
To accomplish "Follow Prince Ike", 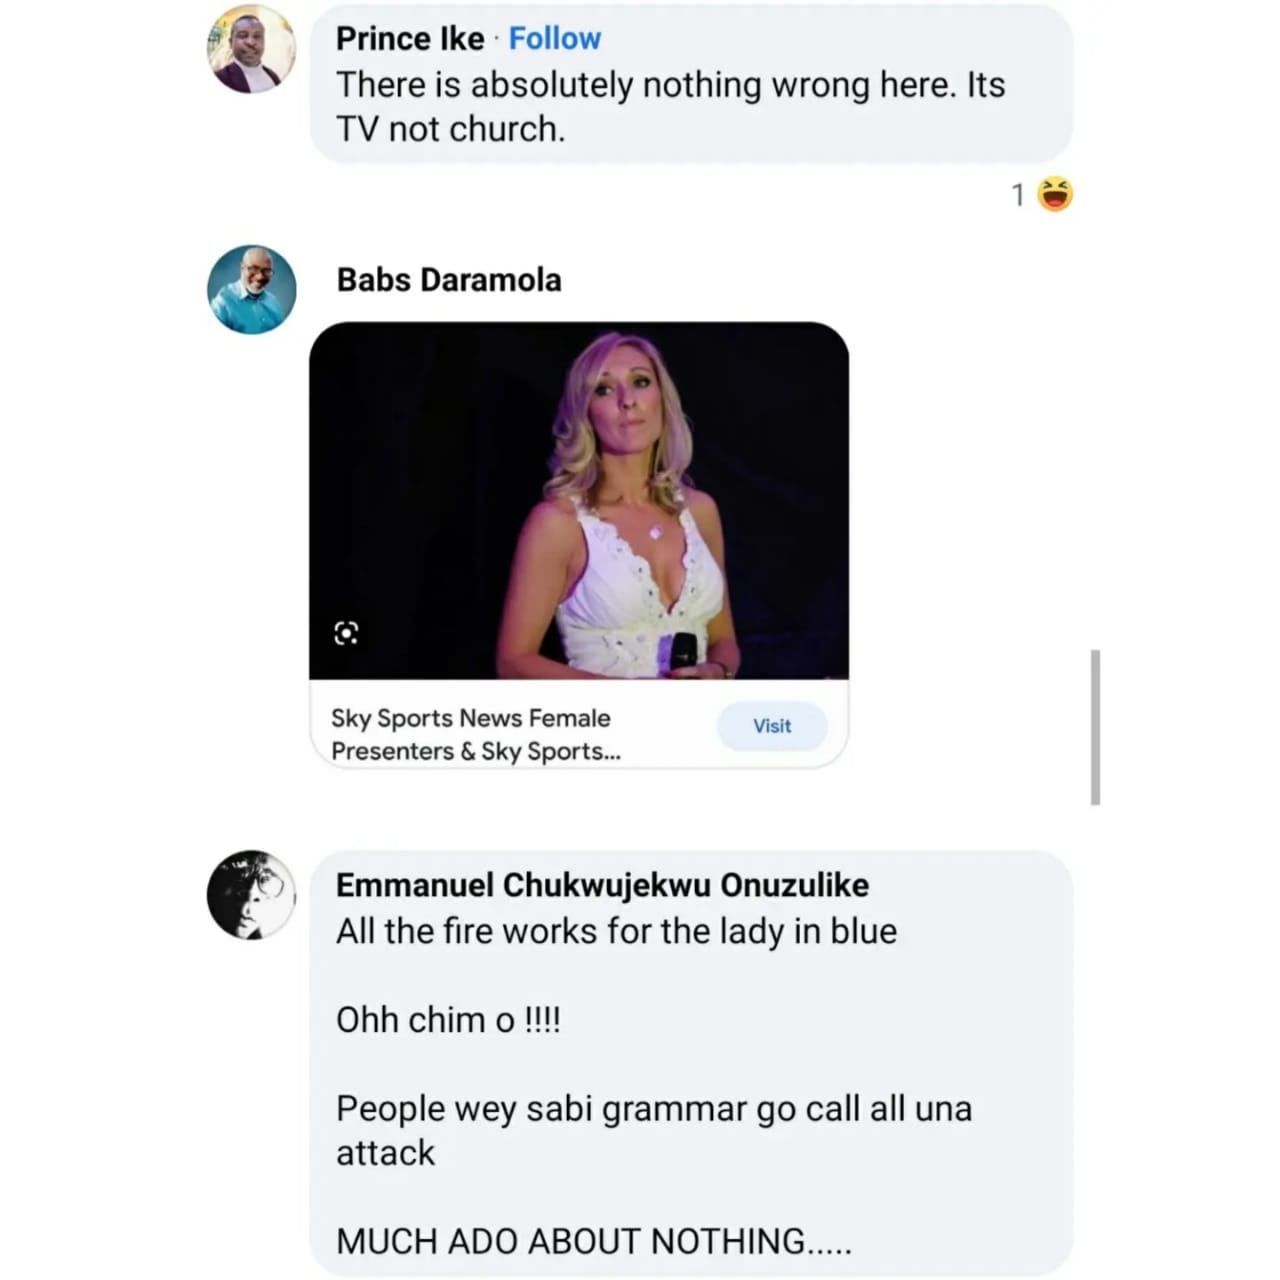I will pyautogui.click(x=555, y=38).
